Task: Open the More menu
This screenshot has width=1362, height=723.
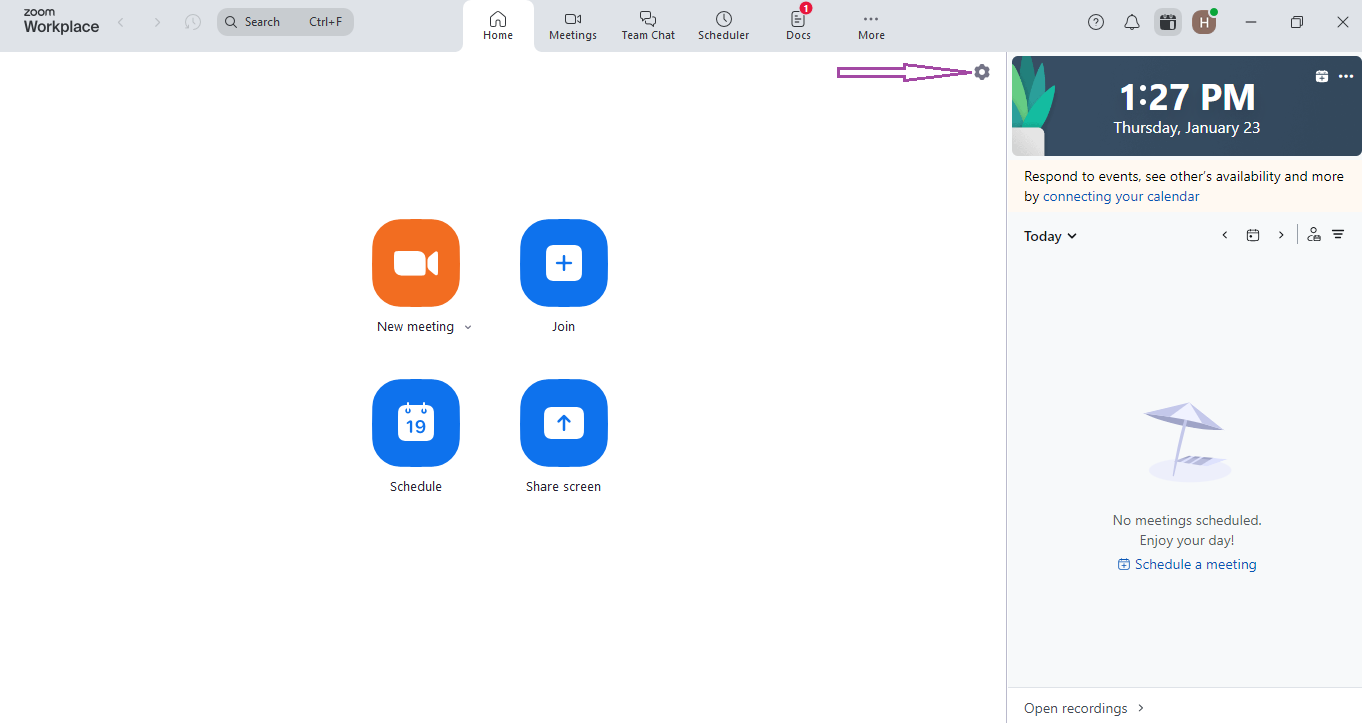Action: click(x=871, y=26)
